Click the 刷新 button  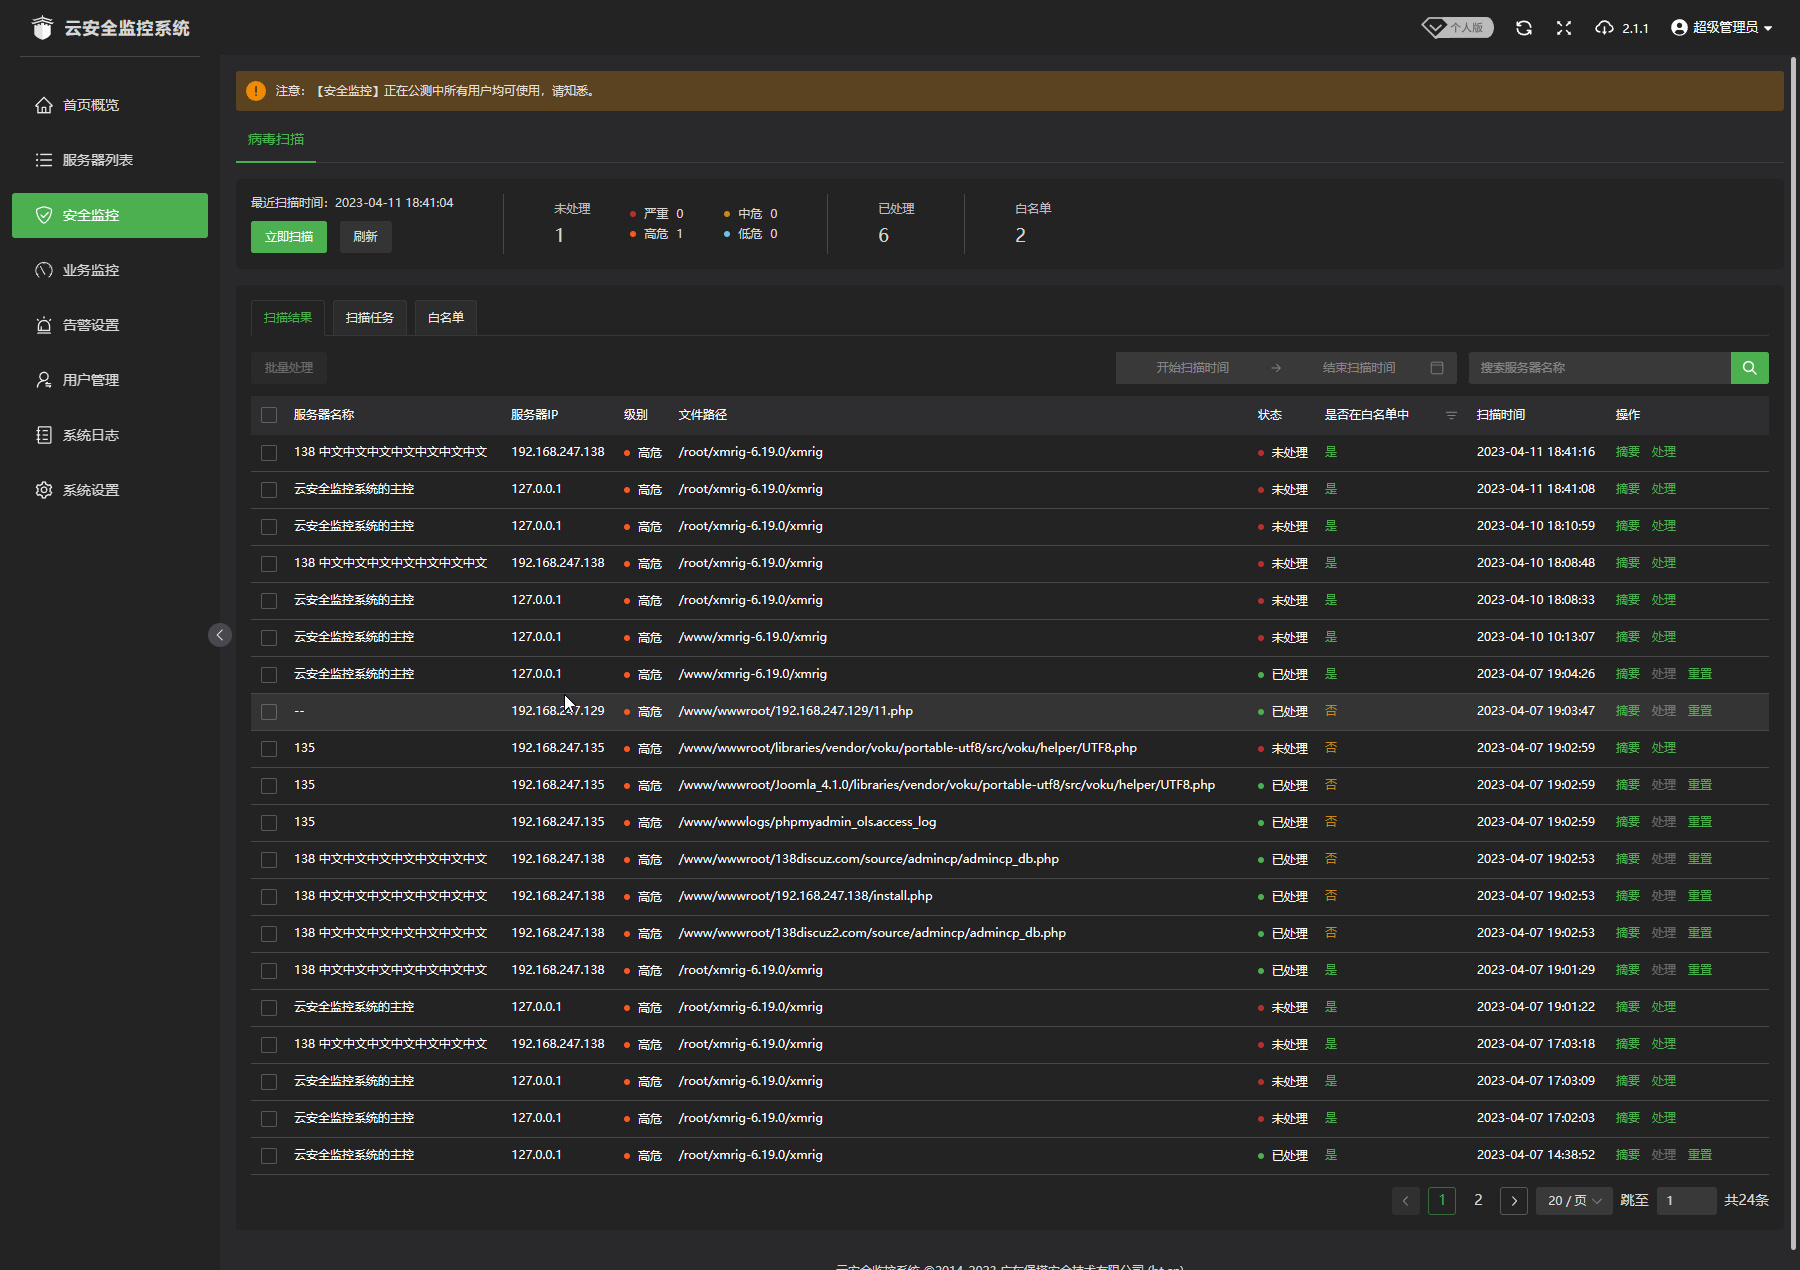point(365,237)
